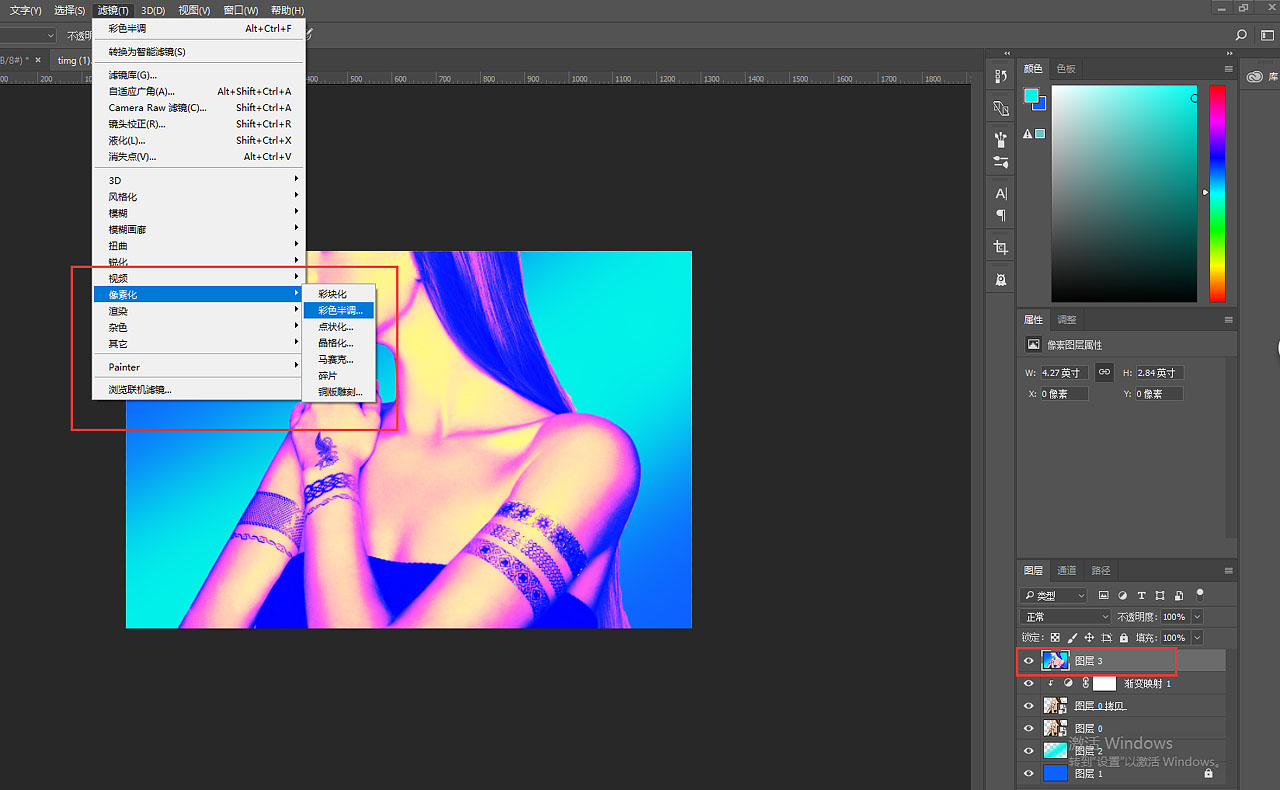The image size is (1280, 790).
Task: Filter layers by type layers icon
Action: 1142,595
